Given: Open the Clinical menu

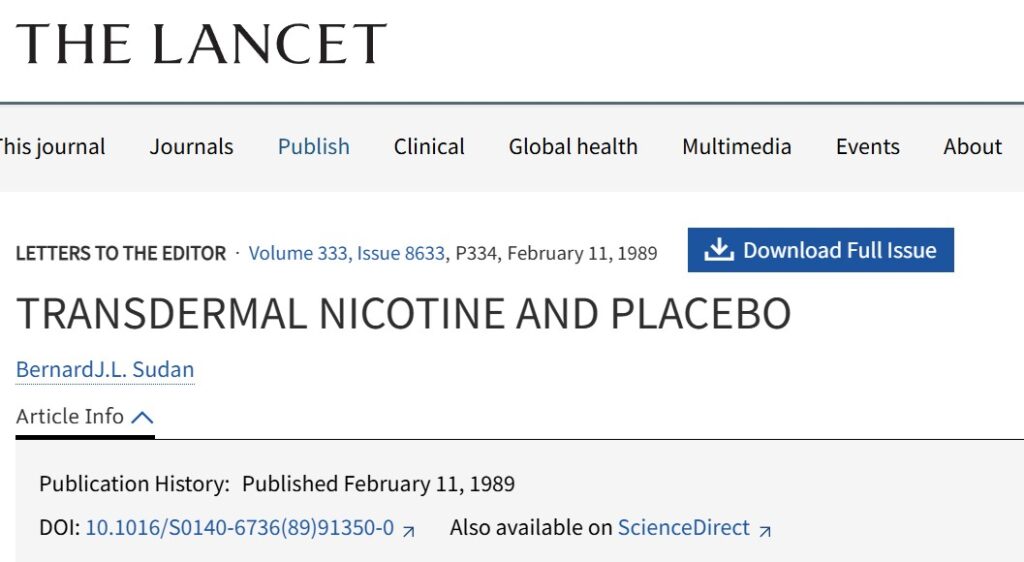Looking at the screenshot, I should coord(429,147).
